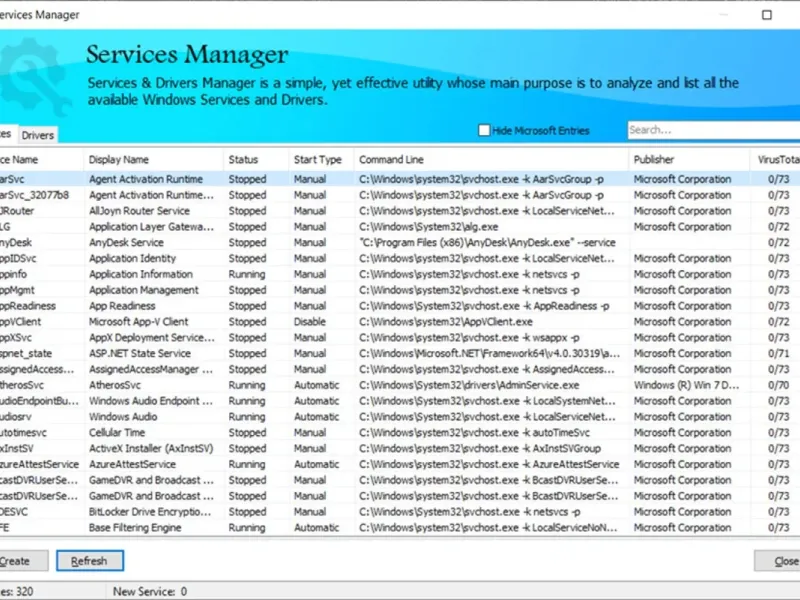Select the Windows Audio Endpoint row
Image resolution: width=800 pixels, height=600 pixels.
[400, 401]
